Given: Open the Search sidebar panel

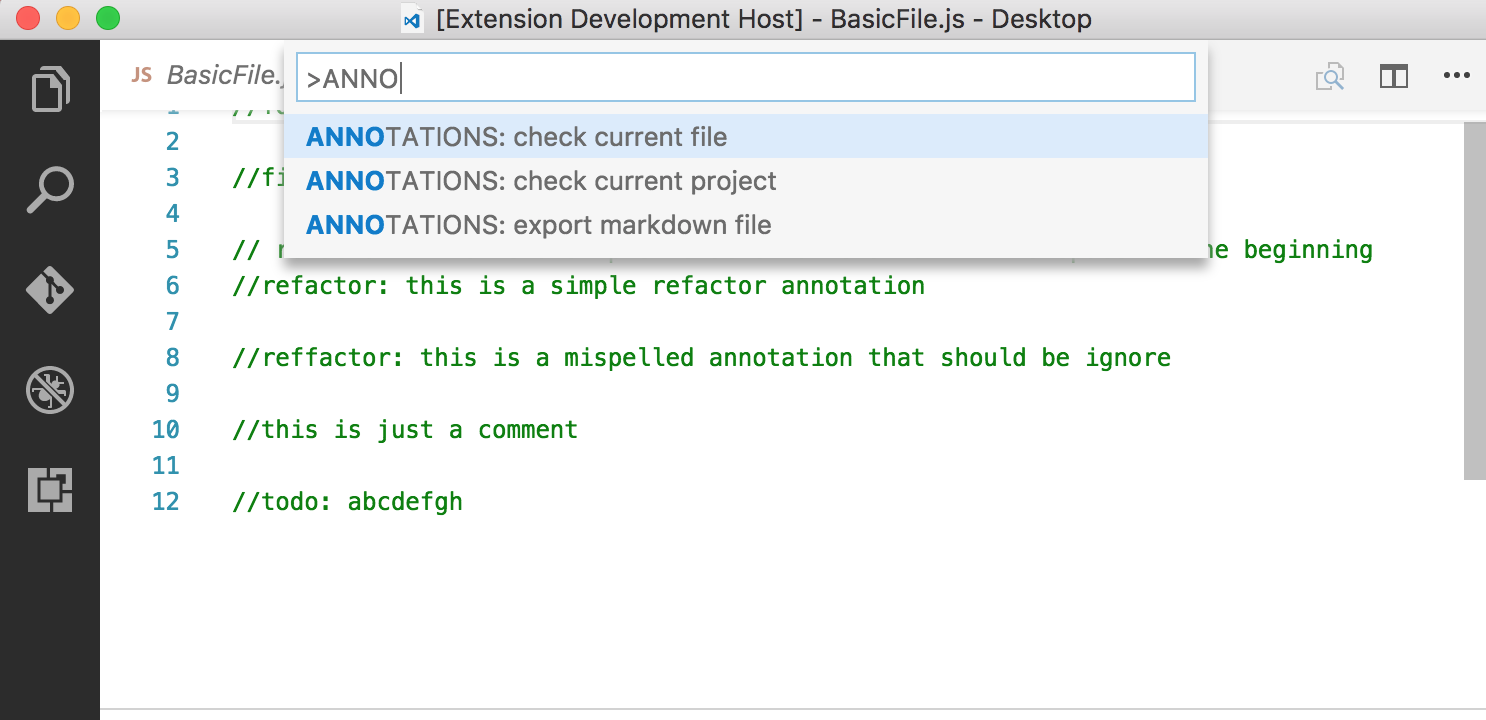Looking at the screenshot, I should point(49,189).
